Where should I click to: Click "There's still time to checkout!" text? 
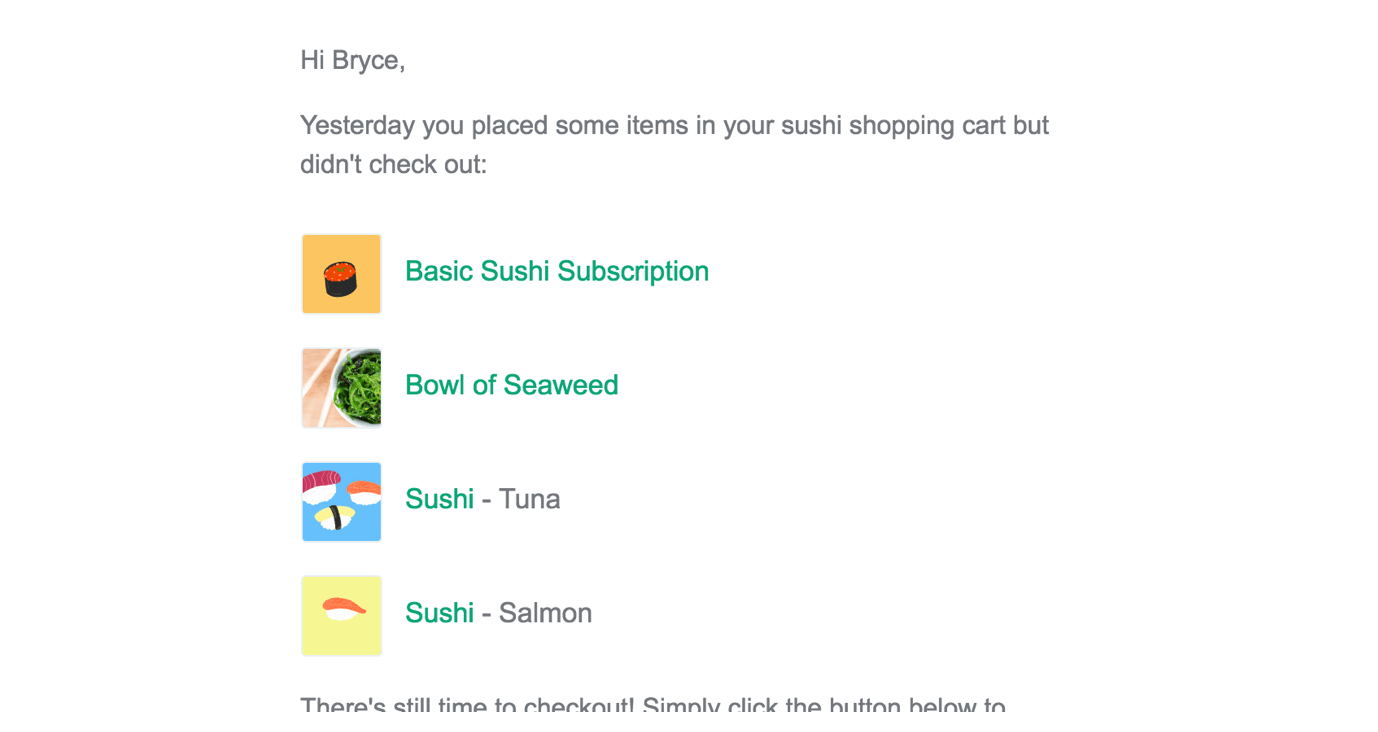[467, 706]
